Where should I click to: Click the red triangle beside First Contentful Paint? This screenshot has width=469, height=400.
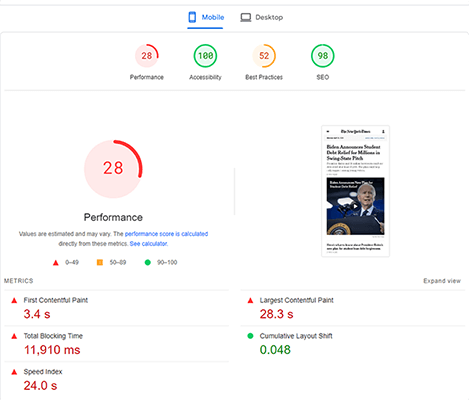14,300
